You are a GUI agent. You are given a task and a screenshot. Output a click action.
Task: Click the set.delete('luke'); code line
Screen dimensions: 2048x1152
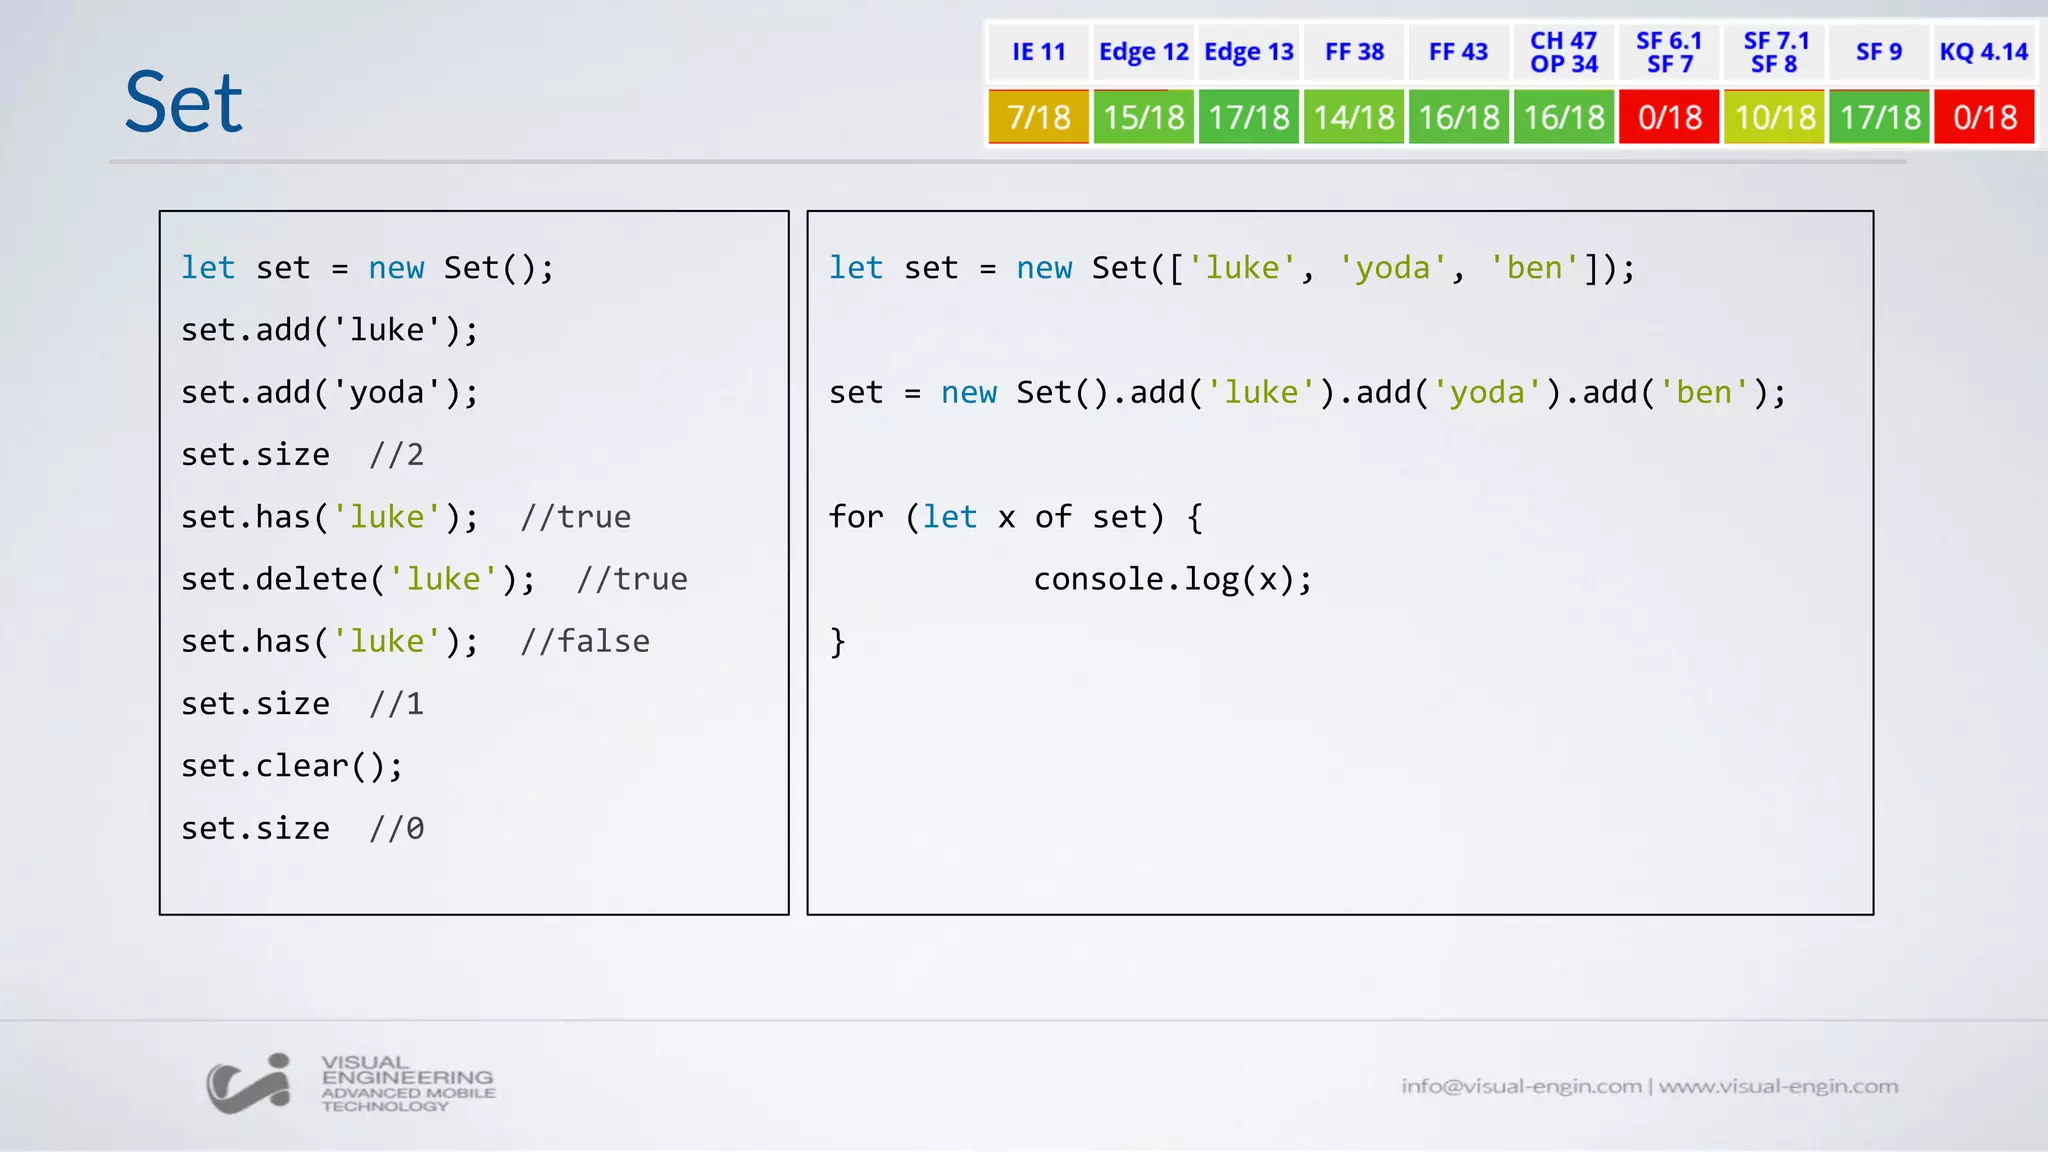(x=358, y=579)
